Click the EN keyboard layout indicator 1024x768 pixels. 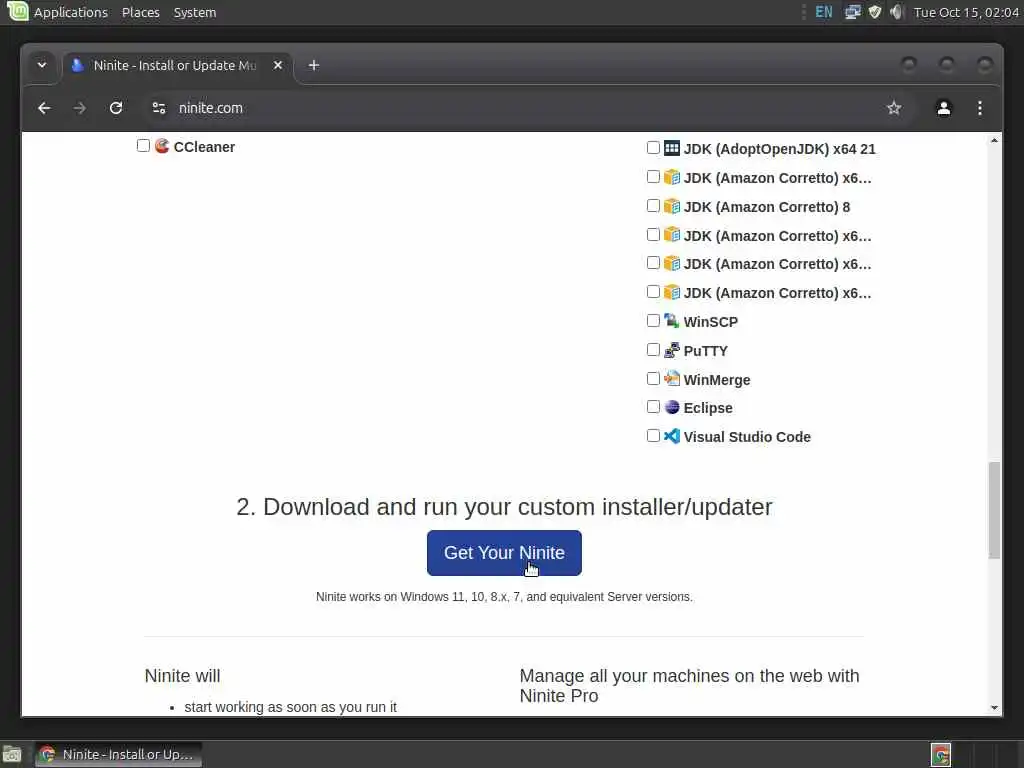click(x=824, y=12)
